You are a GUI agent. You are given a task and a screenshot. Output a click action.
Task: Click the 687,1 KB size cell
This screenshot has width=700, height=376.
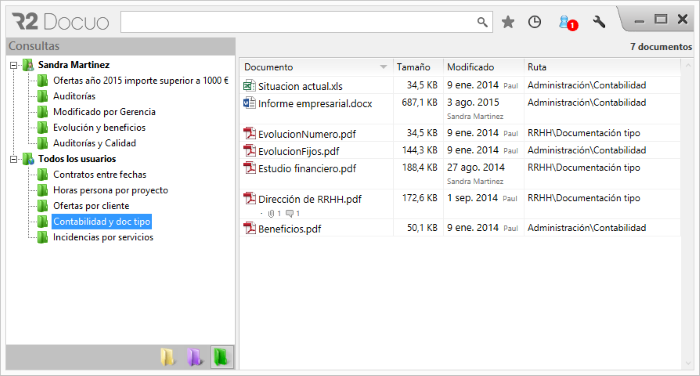click(x=419, y=102)
